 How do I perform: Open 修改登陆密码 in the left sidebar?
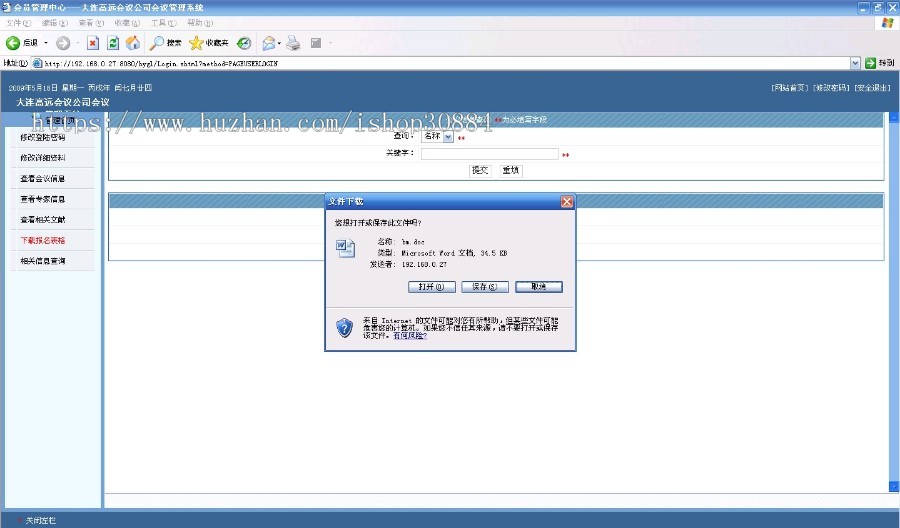pyautogui.click(x=42, y=137)
